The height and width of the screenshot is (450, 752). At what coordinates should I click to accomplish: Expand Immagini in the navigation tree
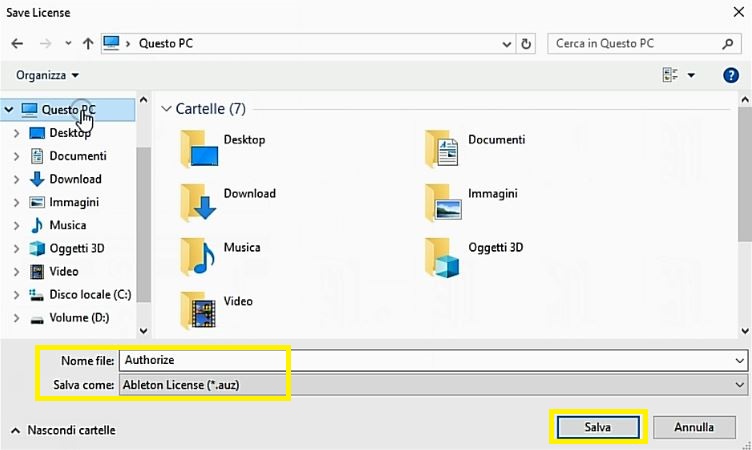pos(16,202)
